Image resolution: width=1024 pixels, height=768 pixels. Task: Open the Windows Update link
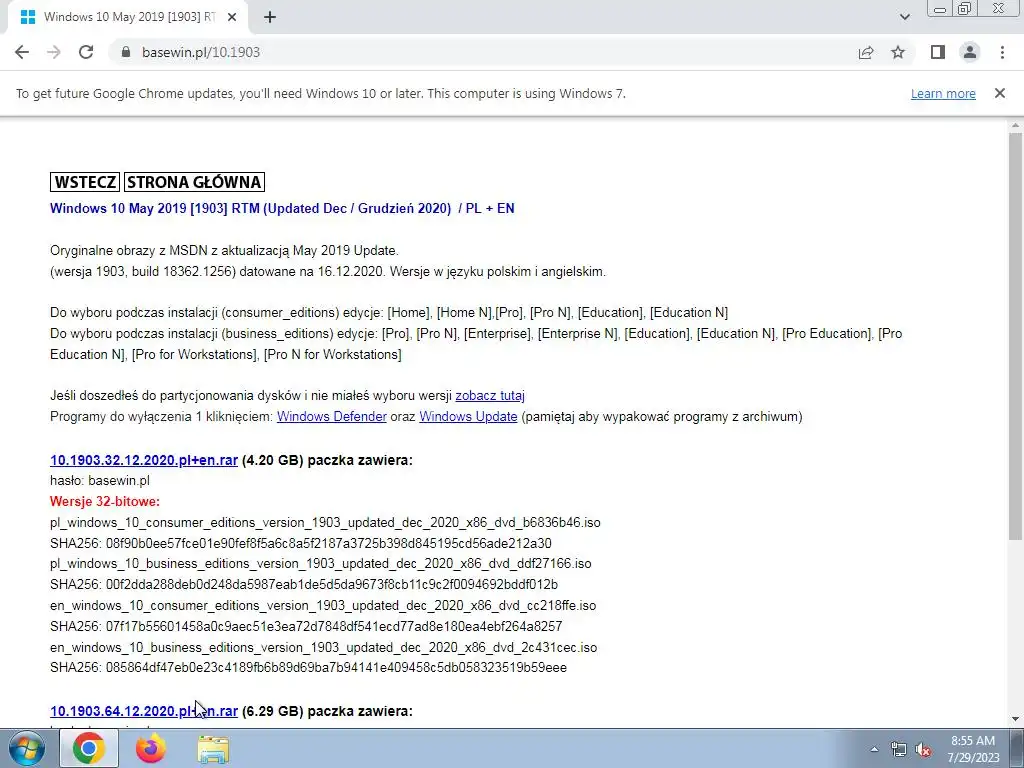click(468, 417)
